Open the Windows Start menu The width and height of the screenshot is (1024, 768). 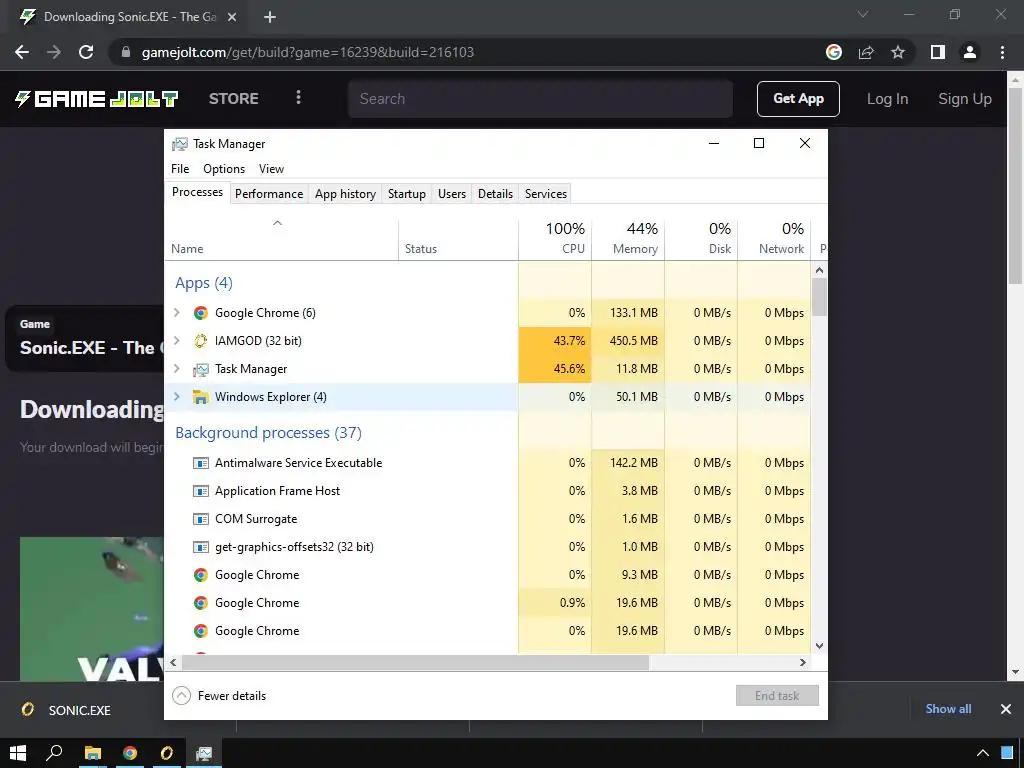coord(18,753)
